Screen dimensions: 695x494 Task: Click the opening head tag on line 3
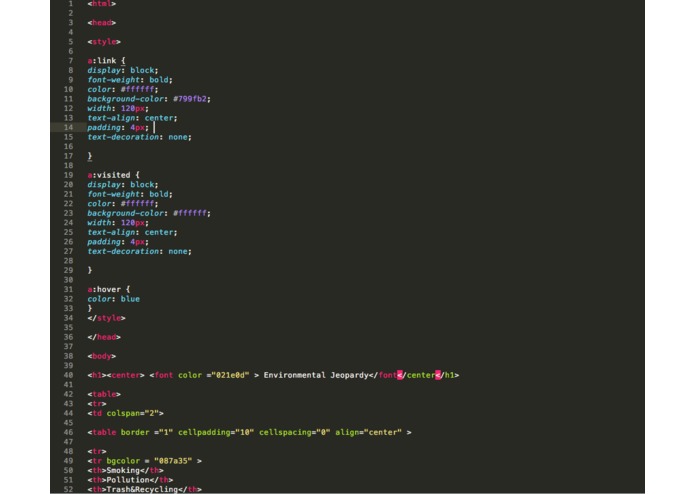tap(102, 23)
